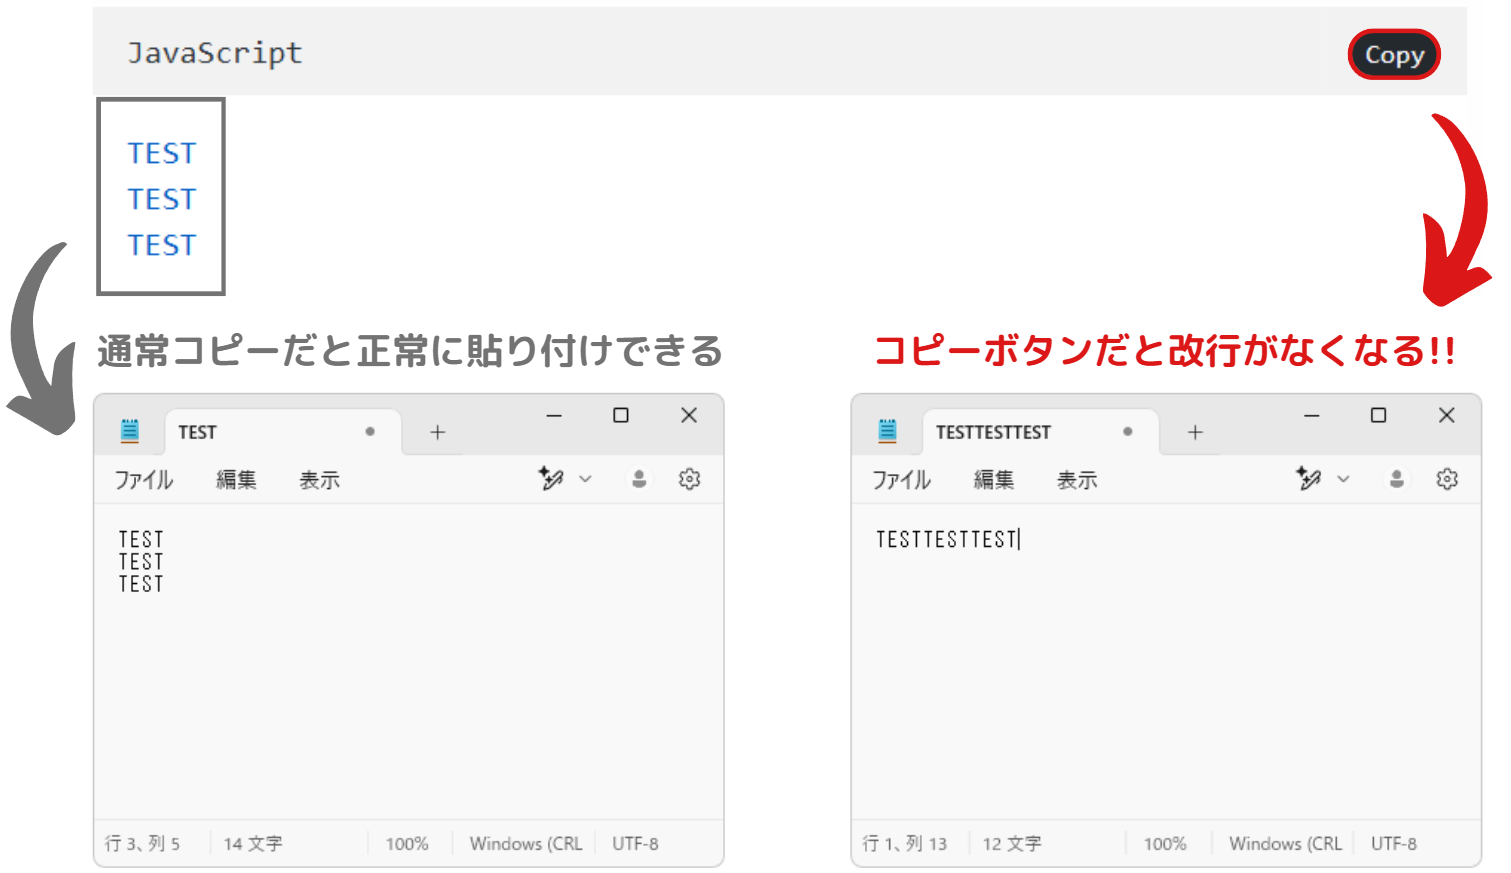Open the 編集 menu in the TEST window
Viewport: 1511px width, 873px height.
pyautogui.click(x=236, y=479)
